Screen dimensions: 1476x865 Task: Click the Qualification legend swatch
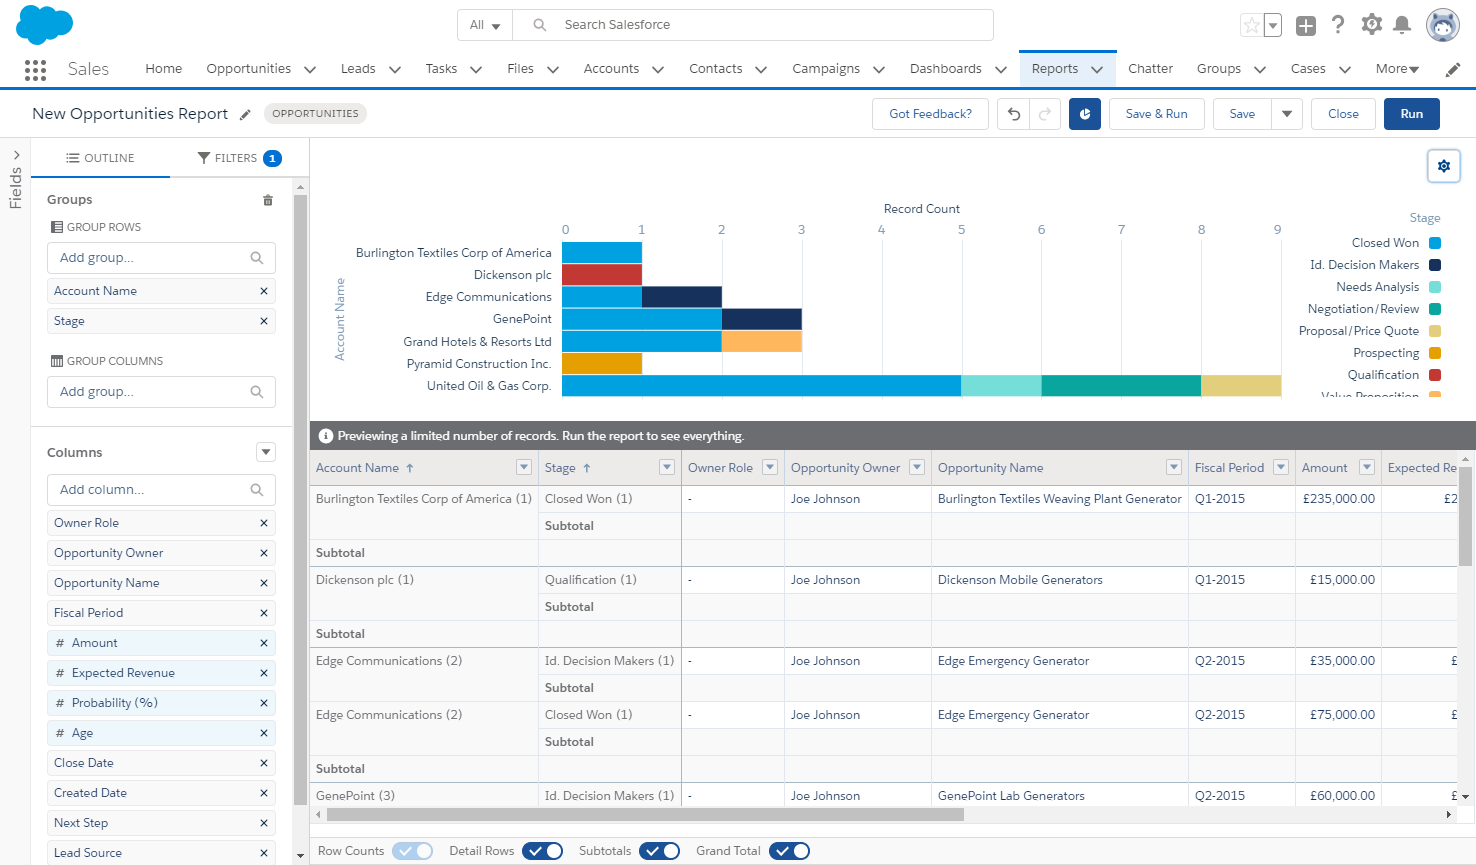pos(1435,375)
